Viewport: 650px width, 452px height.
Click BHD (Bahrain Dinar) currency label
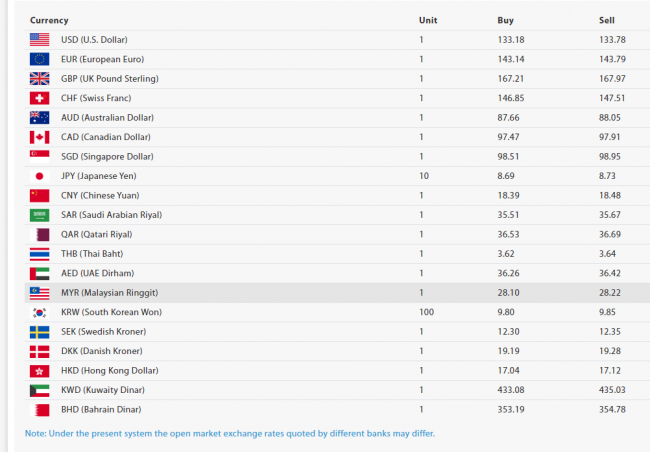point(101,410)
